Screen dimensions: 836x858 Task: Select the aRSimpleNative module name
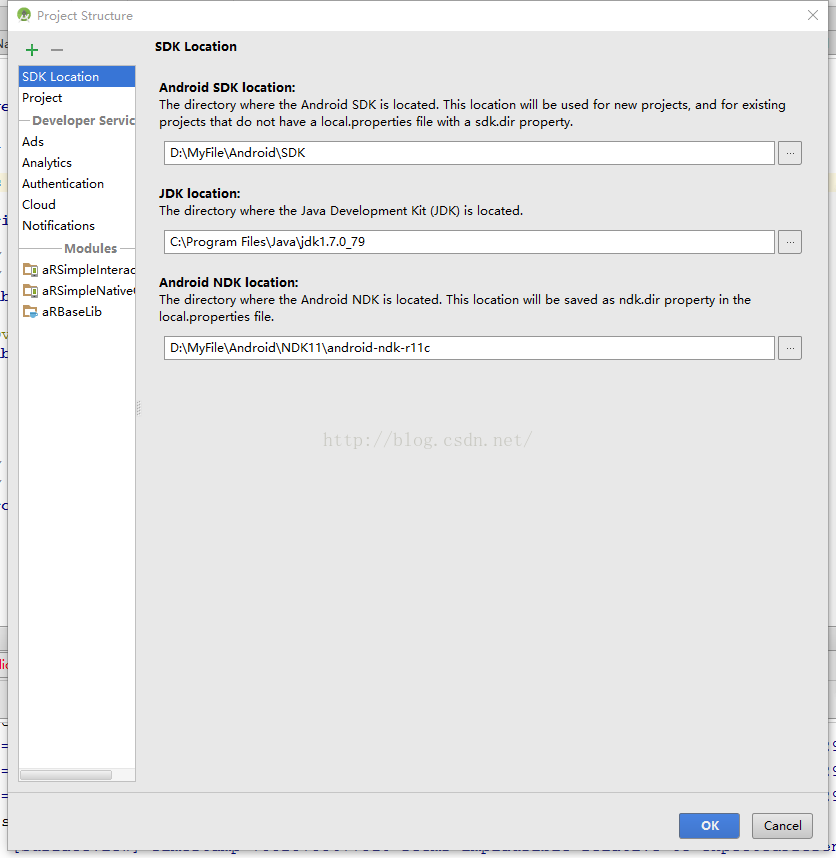click(88, 291)
